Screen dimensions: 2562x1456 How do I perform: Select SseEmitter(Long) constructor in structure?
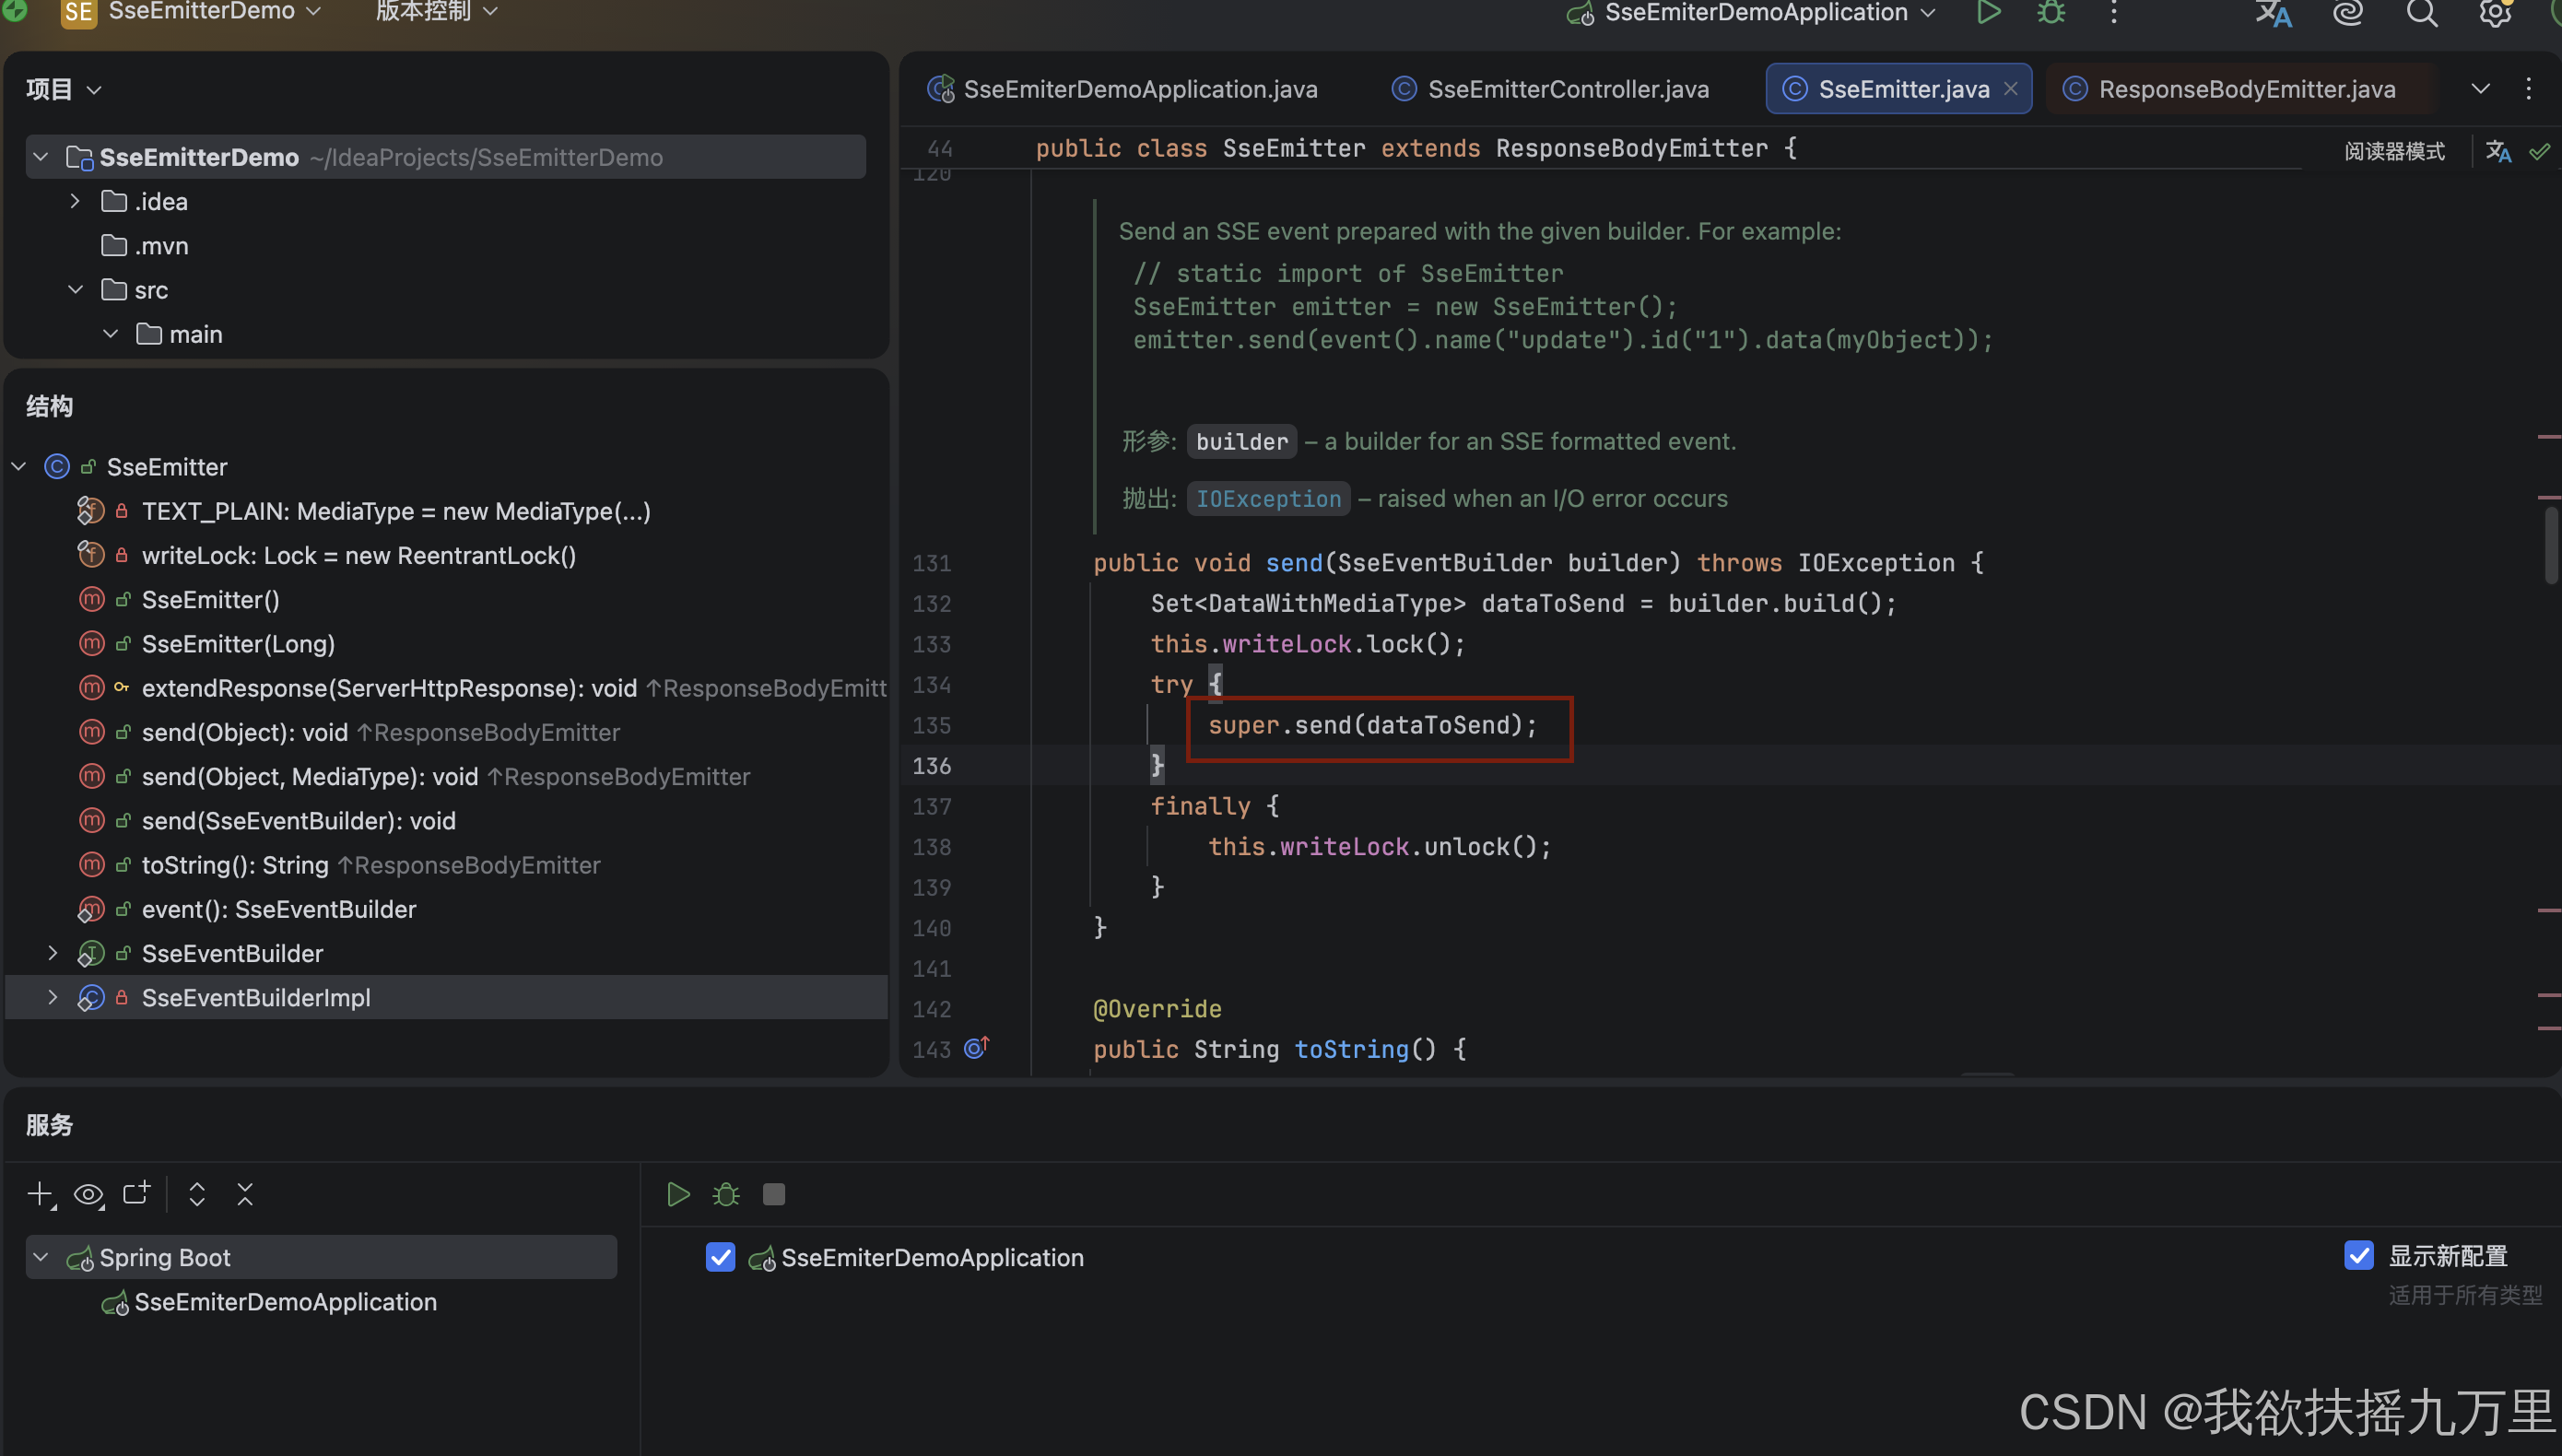[238, 644]
